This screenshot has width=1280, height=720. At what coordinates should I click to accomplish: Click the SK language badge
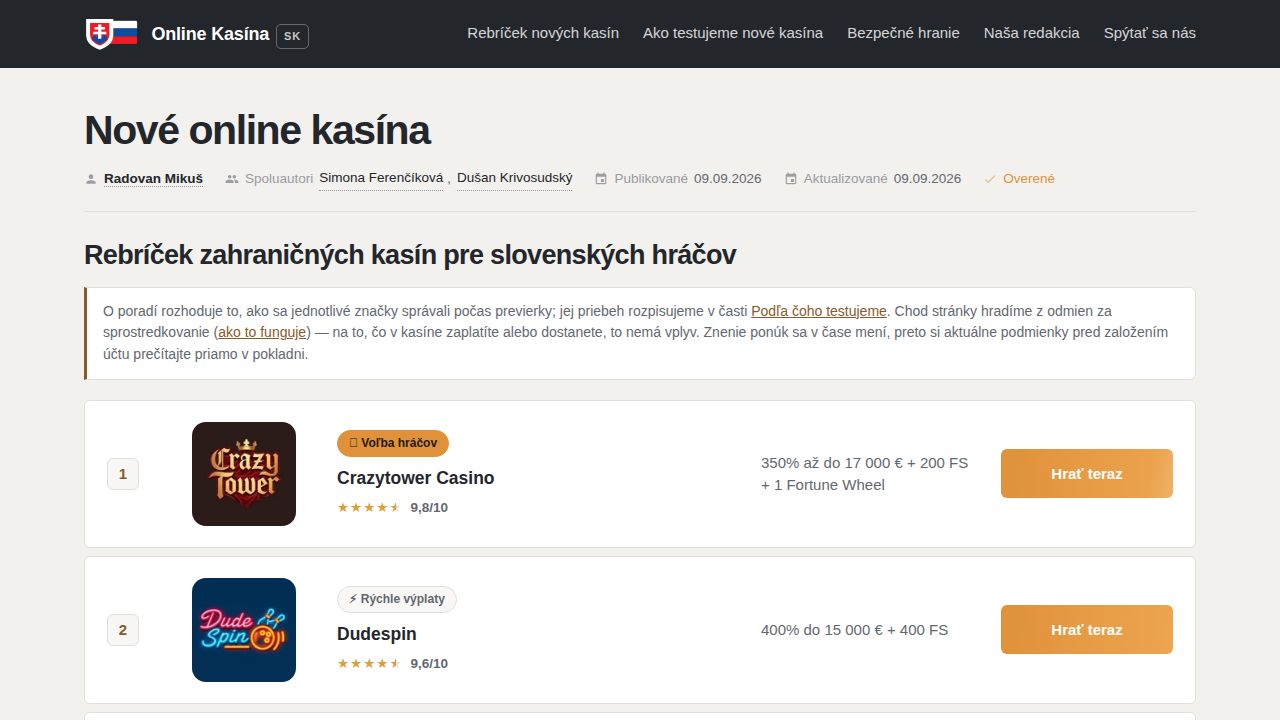click(292, 36)
